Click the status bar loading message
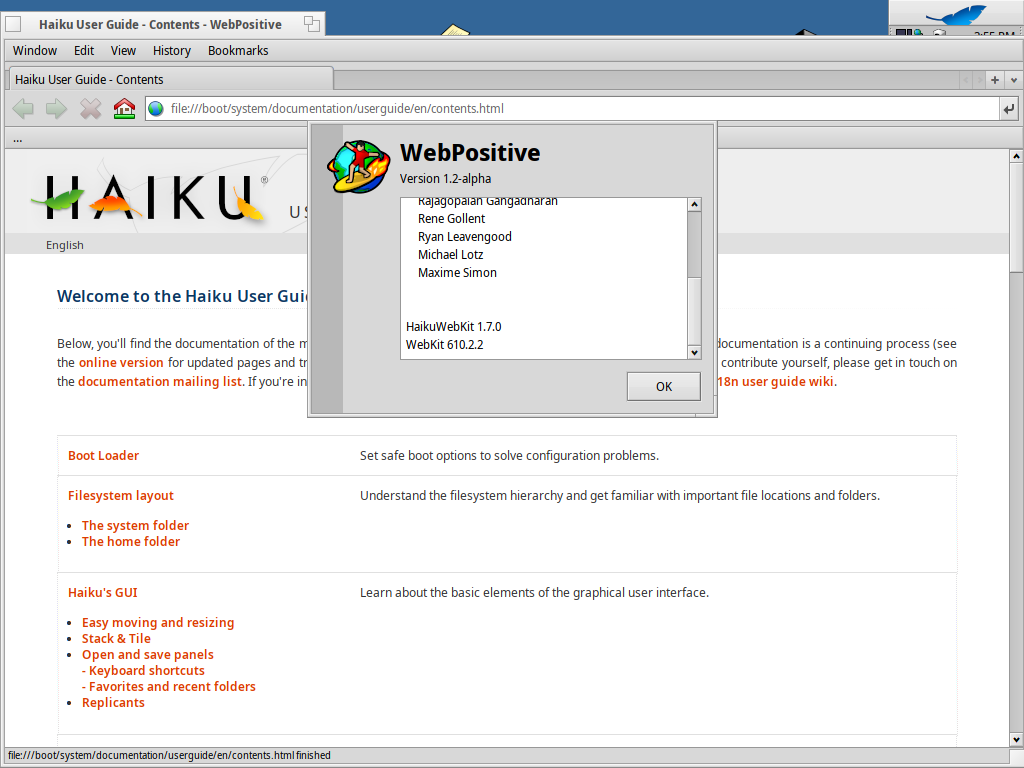Screen dimensions: 1024x768 (169, 755)
